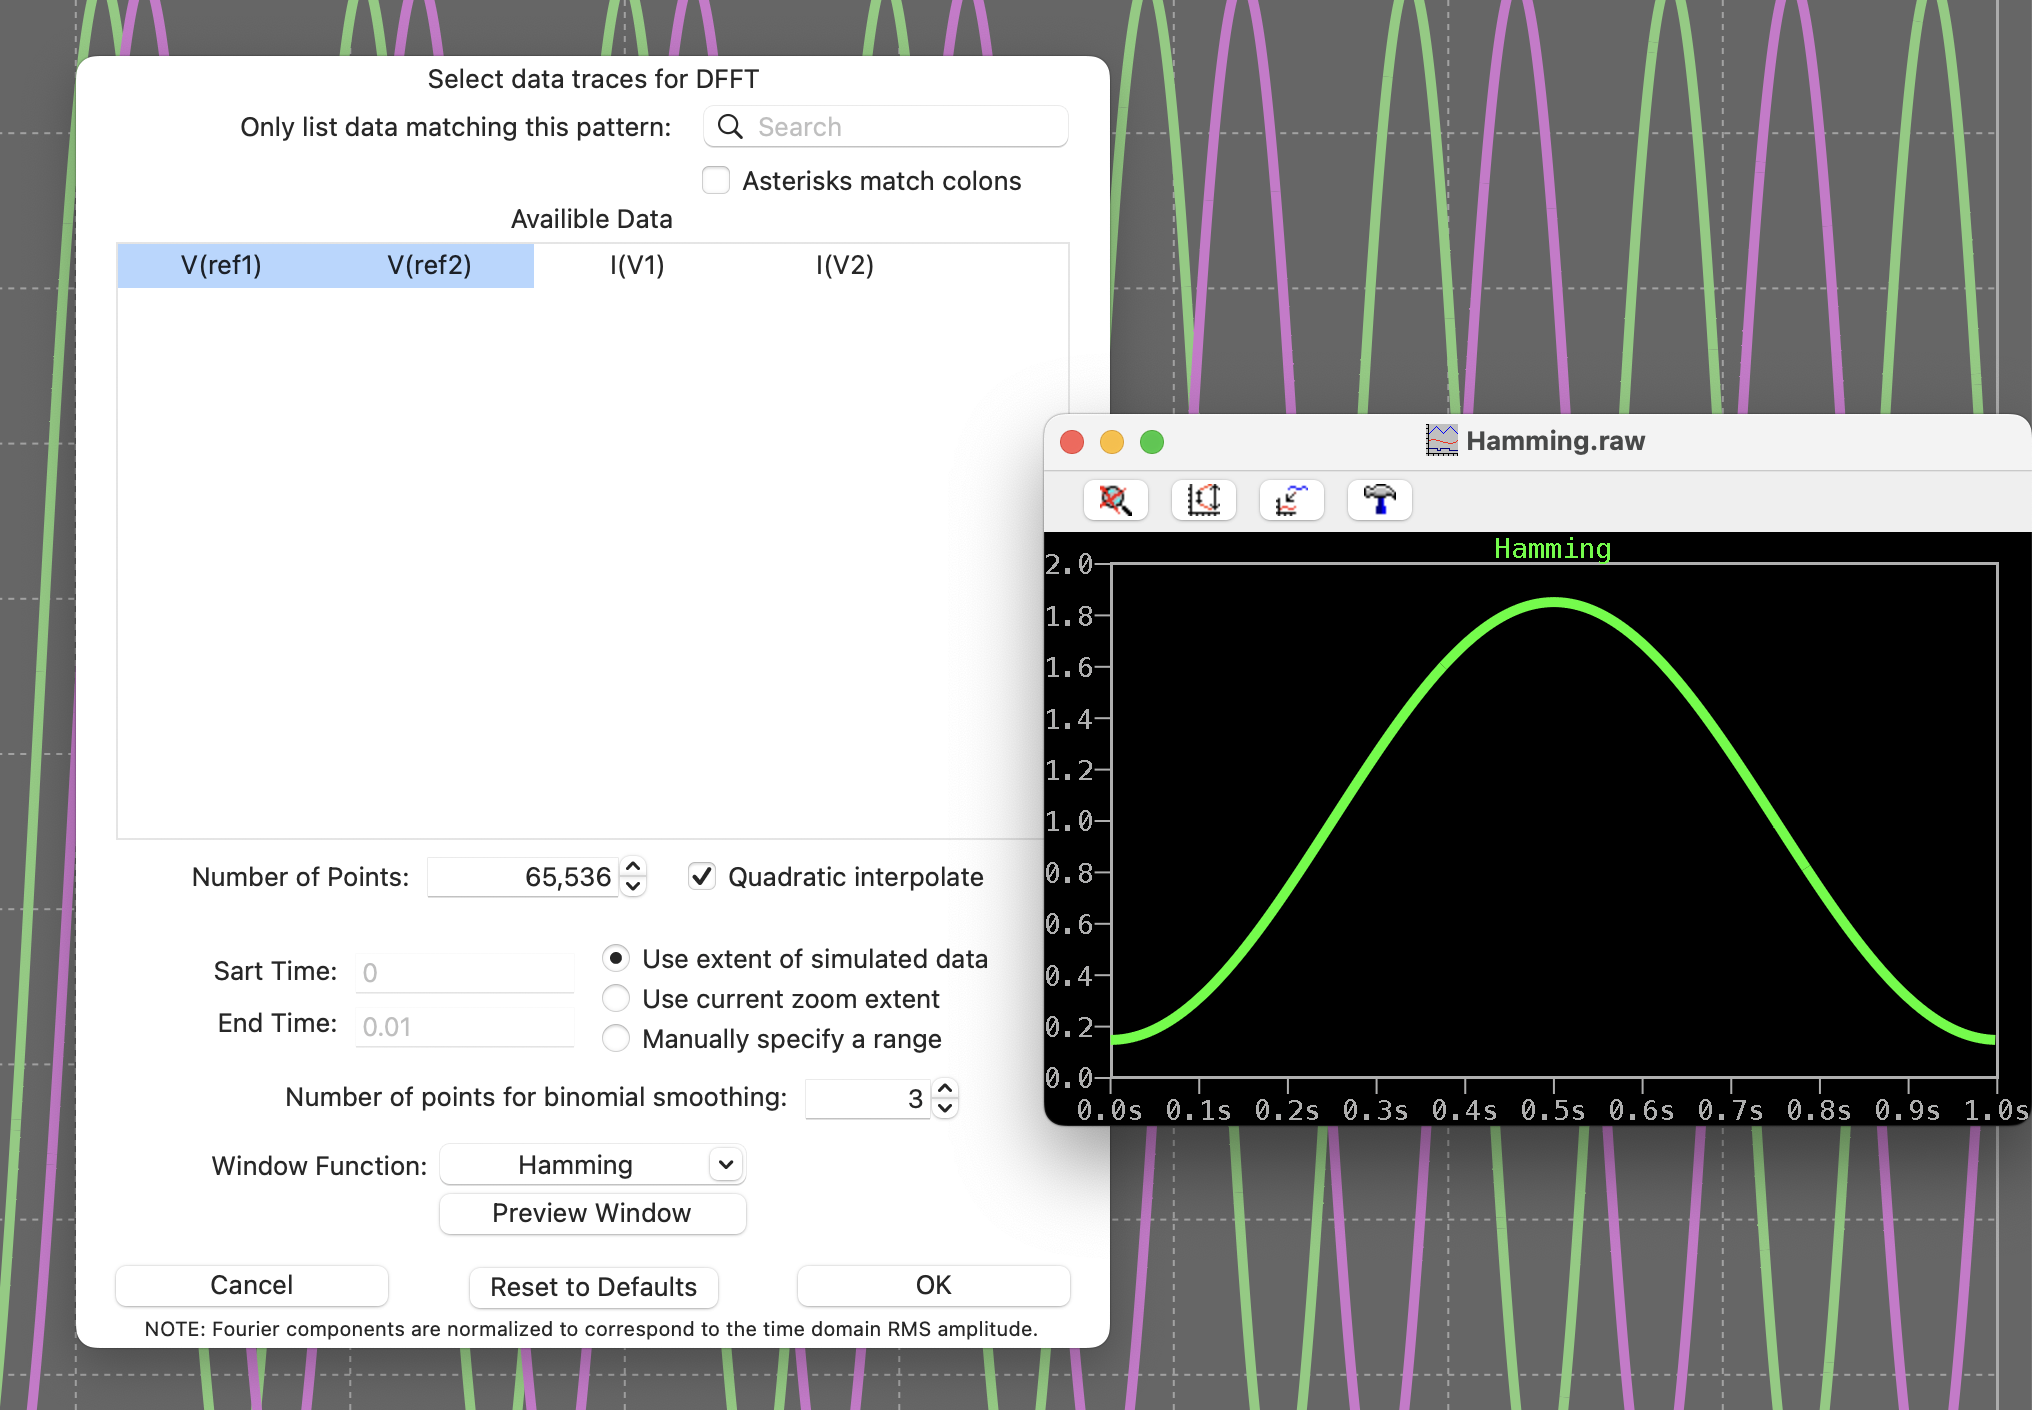
Task: Increase Number of Points with up arrow
Action: click(633, 867)
